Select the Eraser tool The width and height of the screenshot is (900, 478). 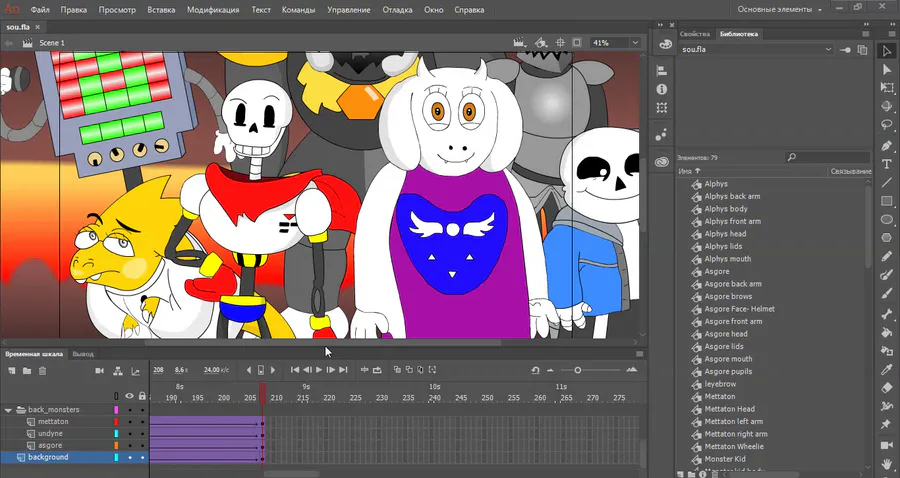pyautogui.click(x=887, y=388)
